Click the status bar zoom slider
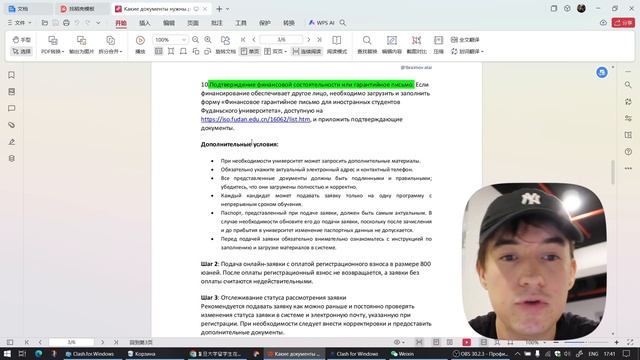The height and width of the screenshot is (360, 640). point(586,342)
